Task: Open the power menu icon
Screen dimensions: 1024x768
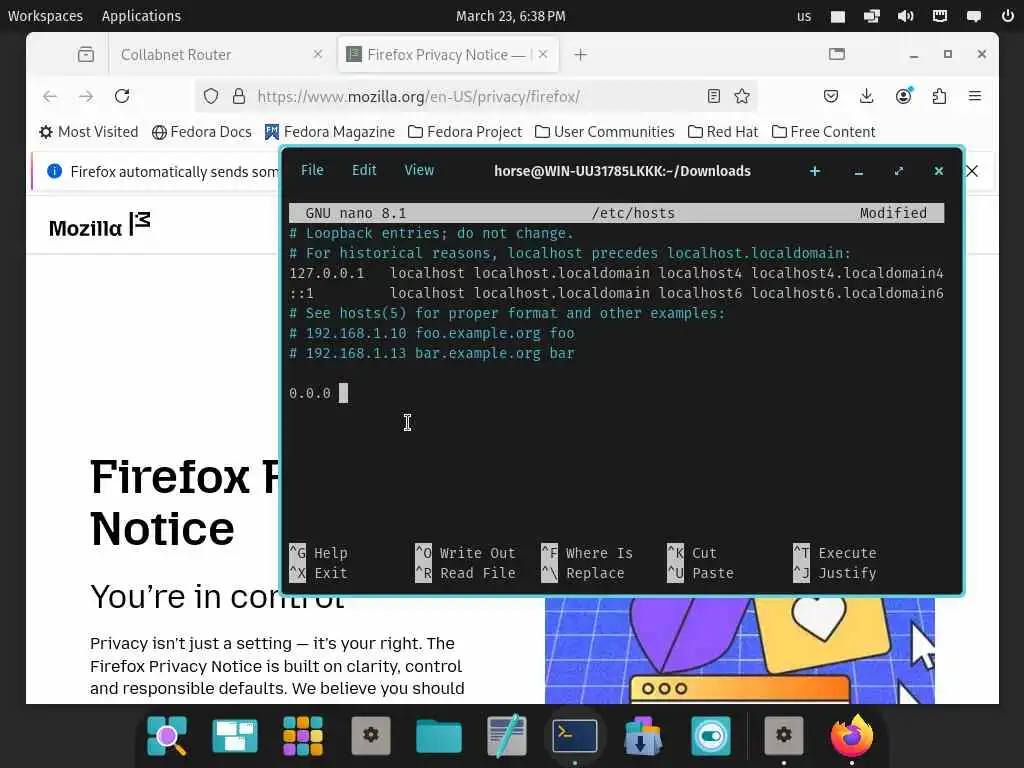Action: pos(1008,16)
